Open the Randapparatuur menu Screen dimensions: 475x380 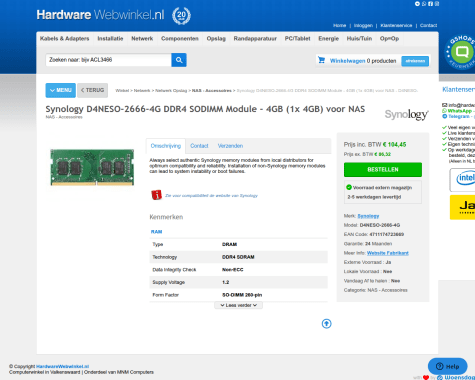255,39
